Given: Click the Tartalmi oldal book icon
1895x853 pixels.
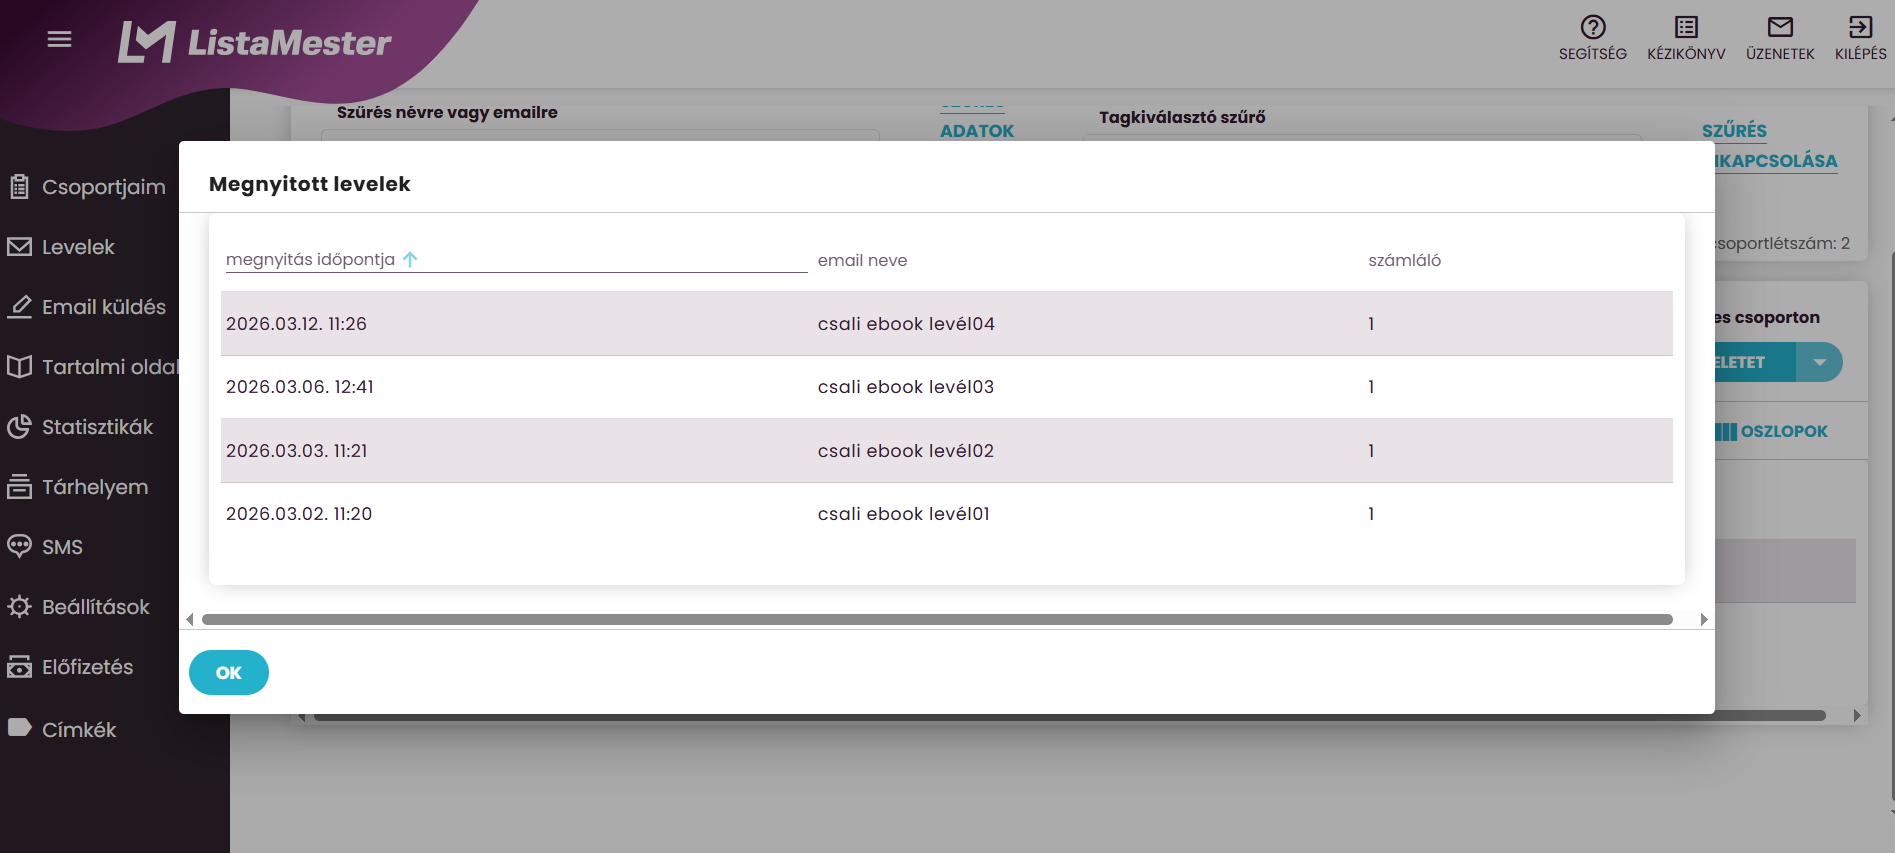Looking at the screenshot, I should pos(19,367).
